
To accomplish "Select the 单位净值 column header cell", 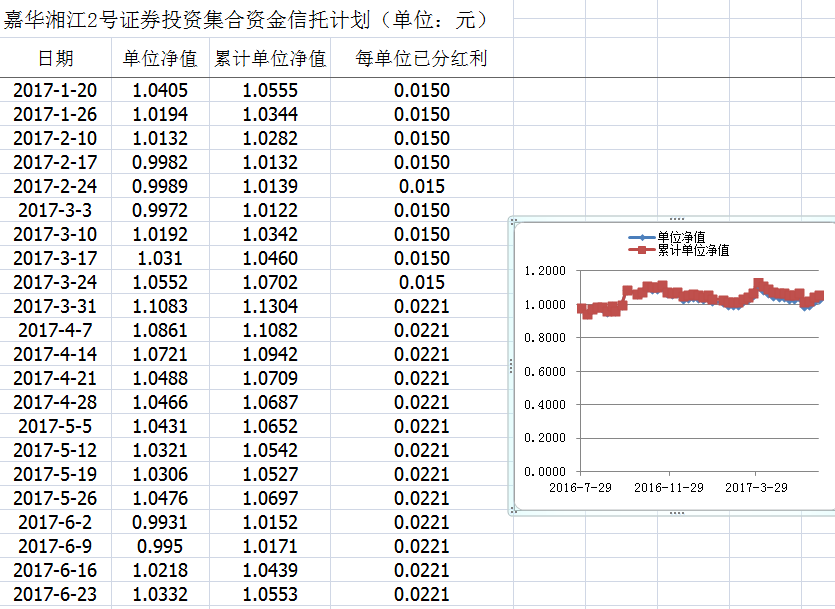I will pos(160,59).
